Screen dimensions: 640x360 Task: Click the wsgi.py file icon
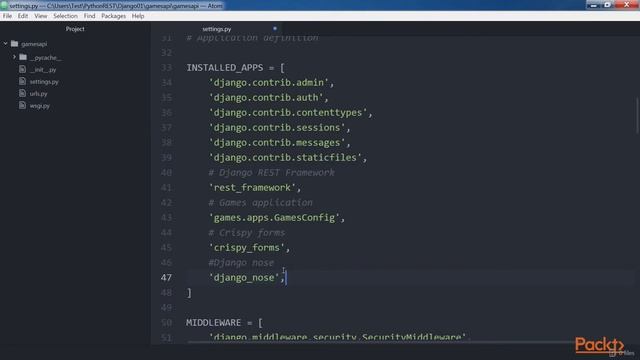22,105
